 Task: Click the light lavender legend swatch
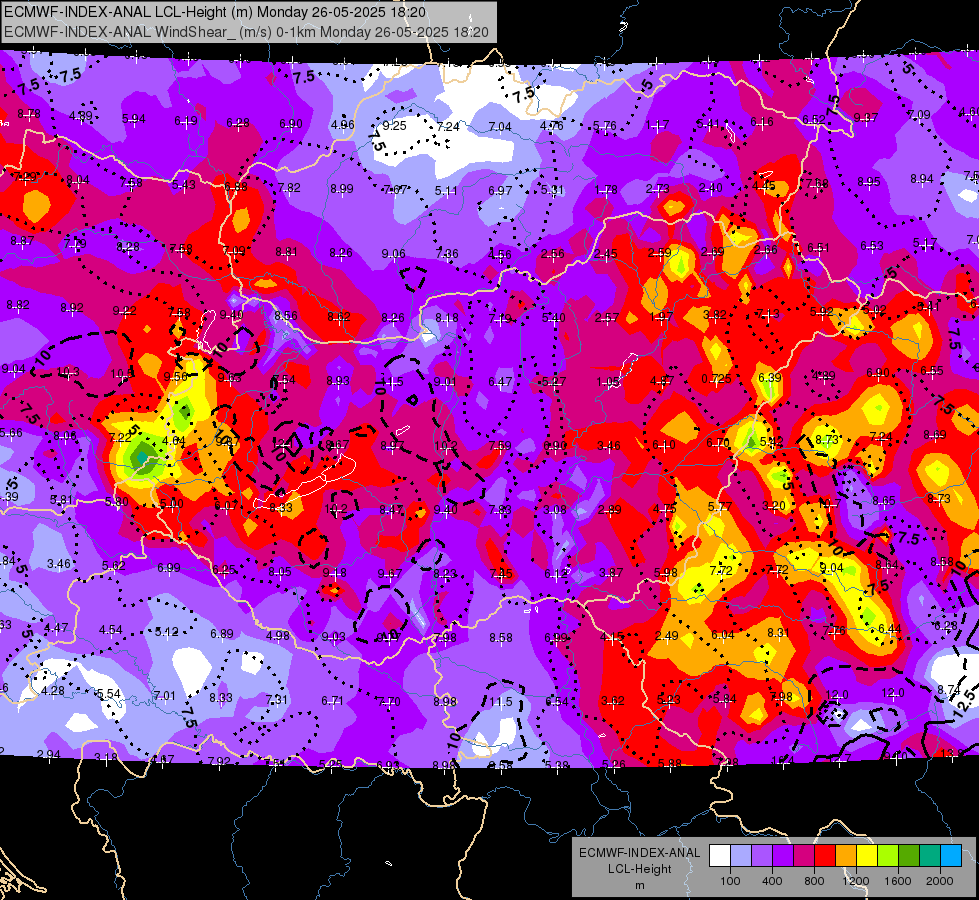(x=741, y=856)
